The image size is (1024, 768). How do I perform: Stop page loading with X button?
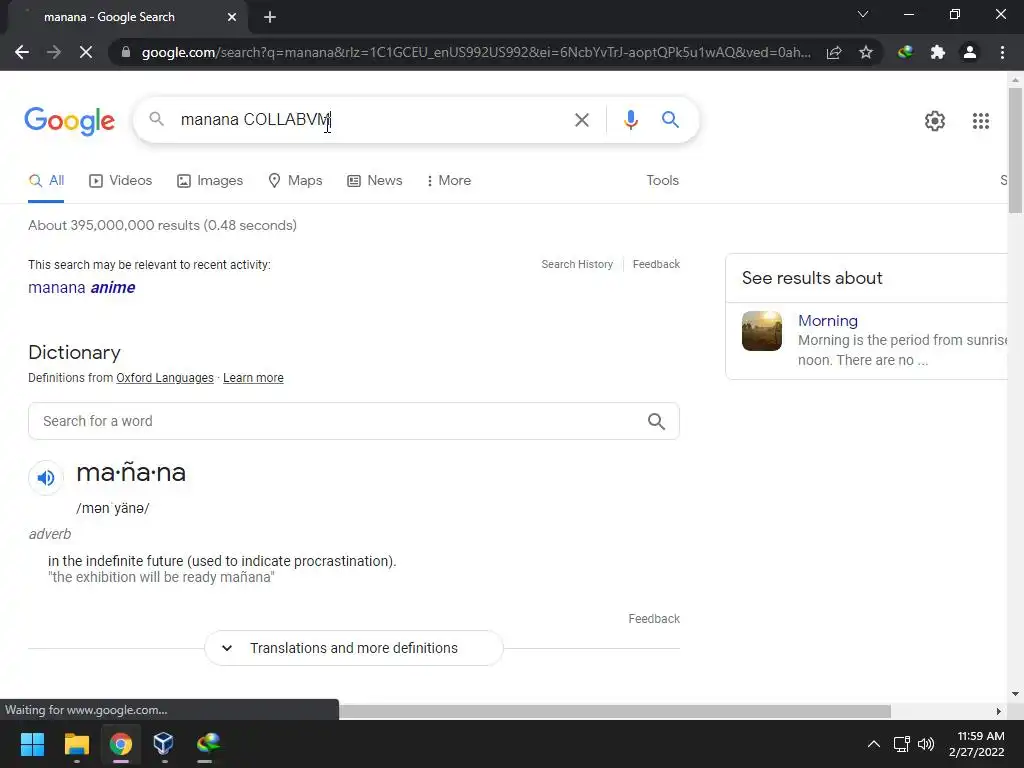[86, 52]
